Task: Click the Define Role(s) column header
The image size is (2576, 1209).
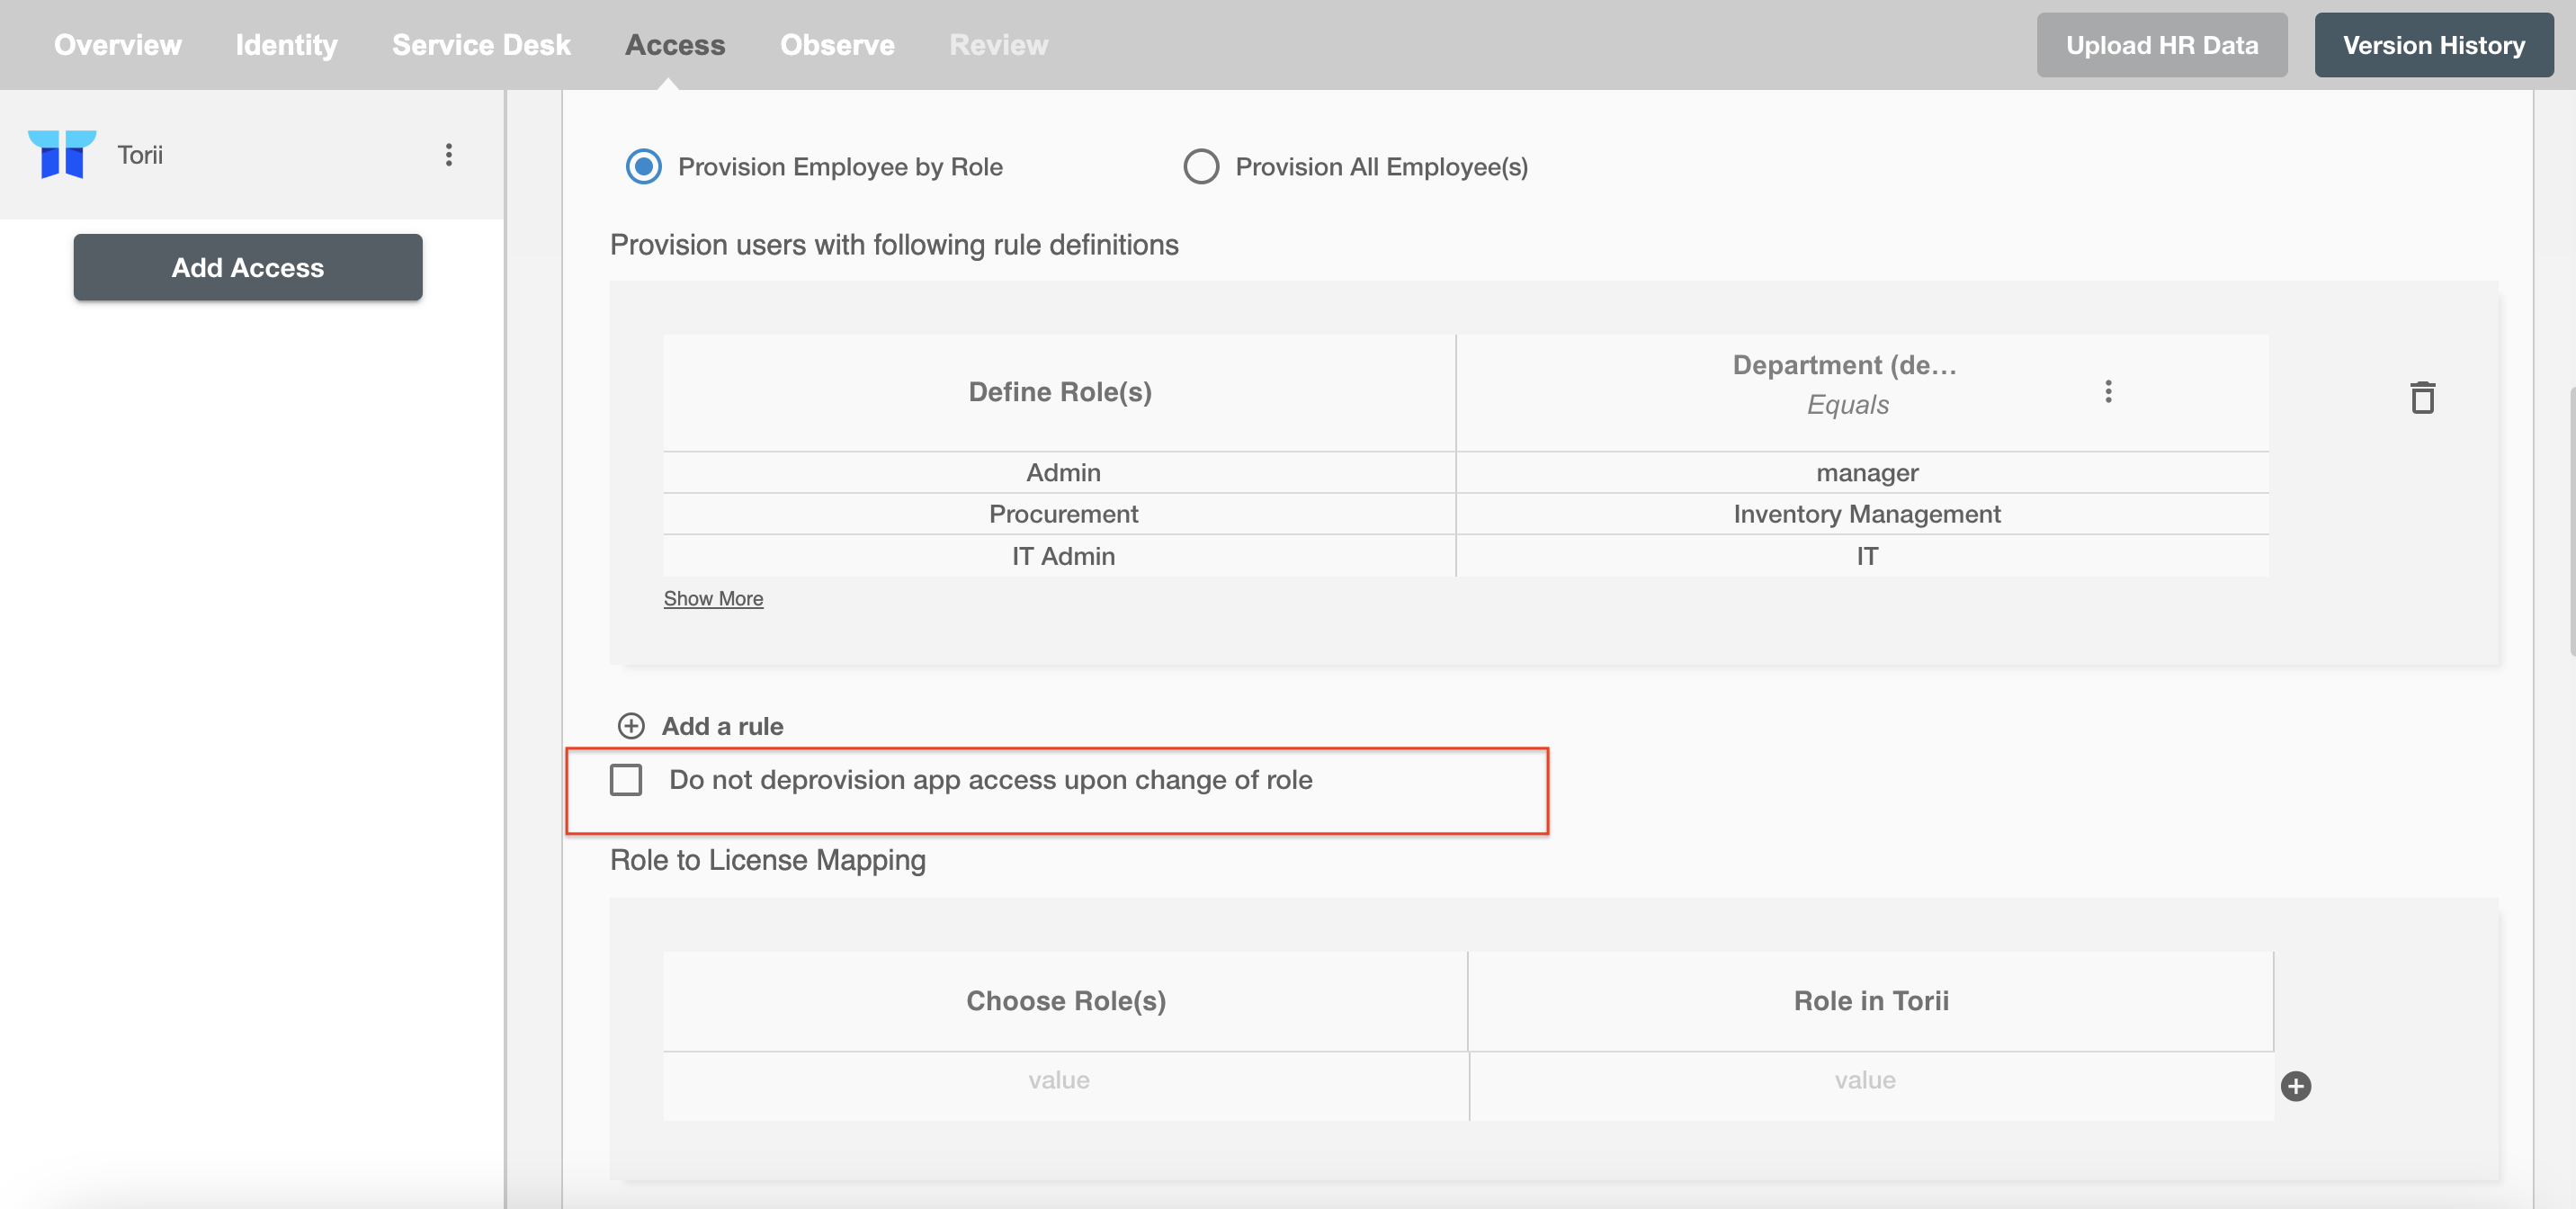Action: tap(1059, 392)
